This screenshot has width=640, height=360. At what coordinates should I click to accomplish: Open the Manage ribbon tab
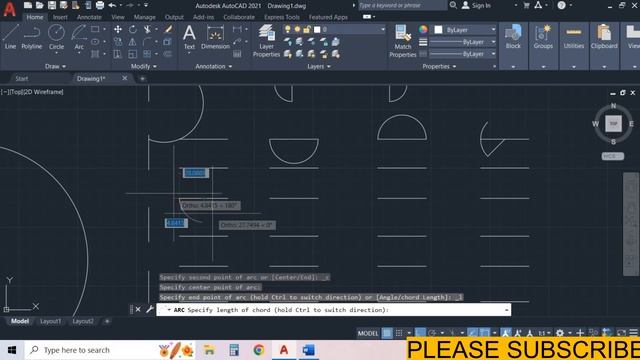pyautogui.click(x=144, y=17)
